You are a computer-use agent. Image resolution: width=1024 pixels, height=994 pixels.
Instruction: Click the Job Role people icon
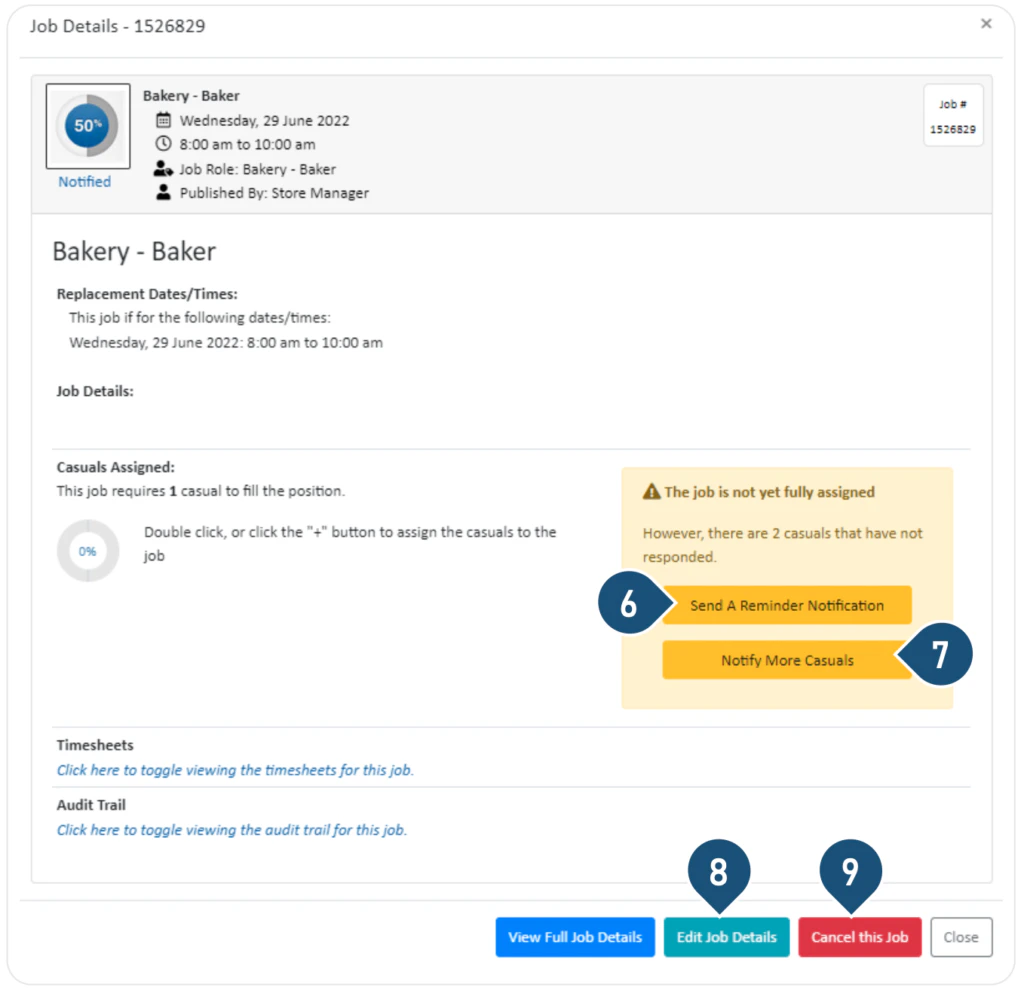163,168
